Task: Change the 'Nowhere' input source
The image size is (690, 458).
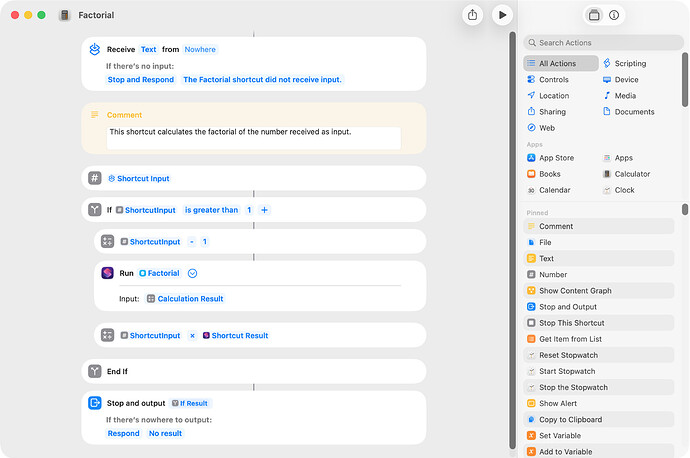Action: coord(200,49)
